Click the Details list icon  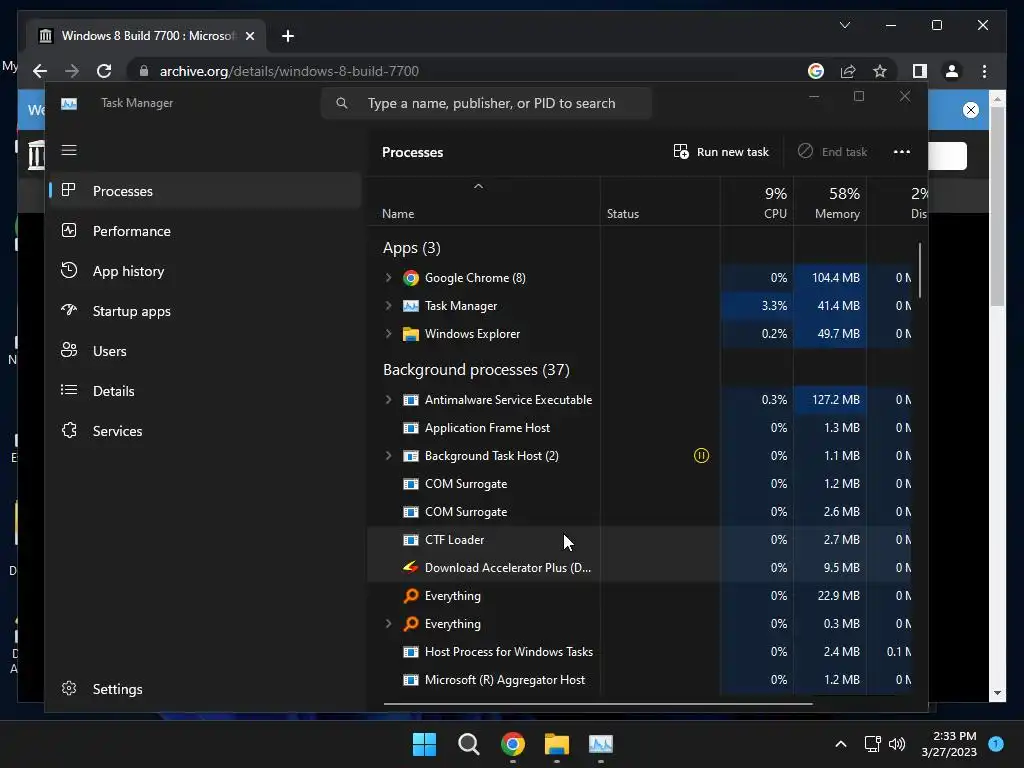tap(69, 390)
